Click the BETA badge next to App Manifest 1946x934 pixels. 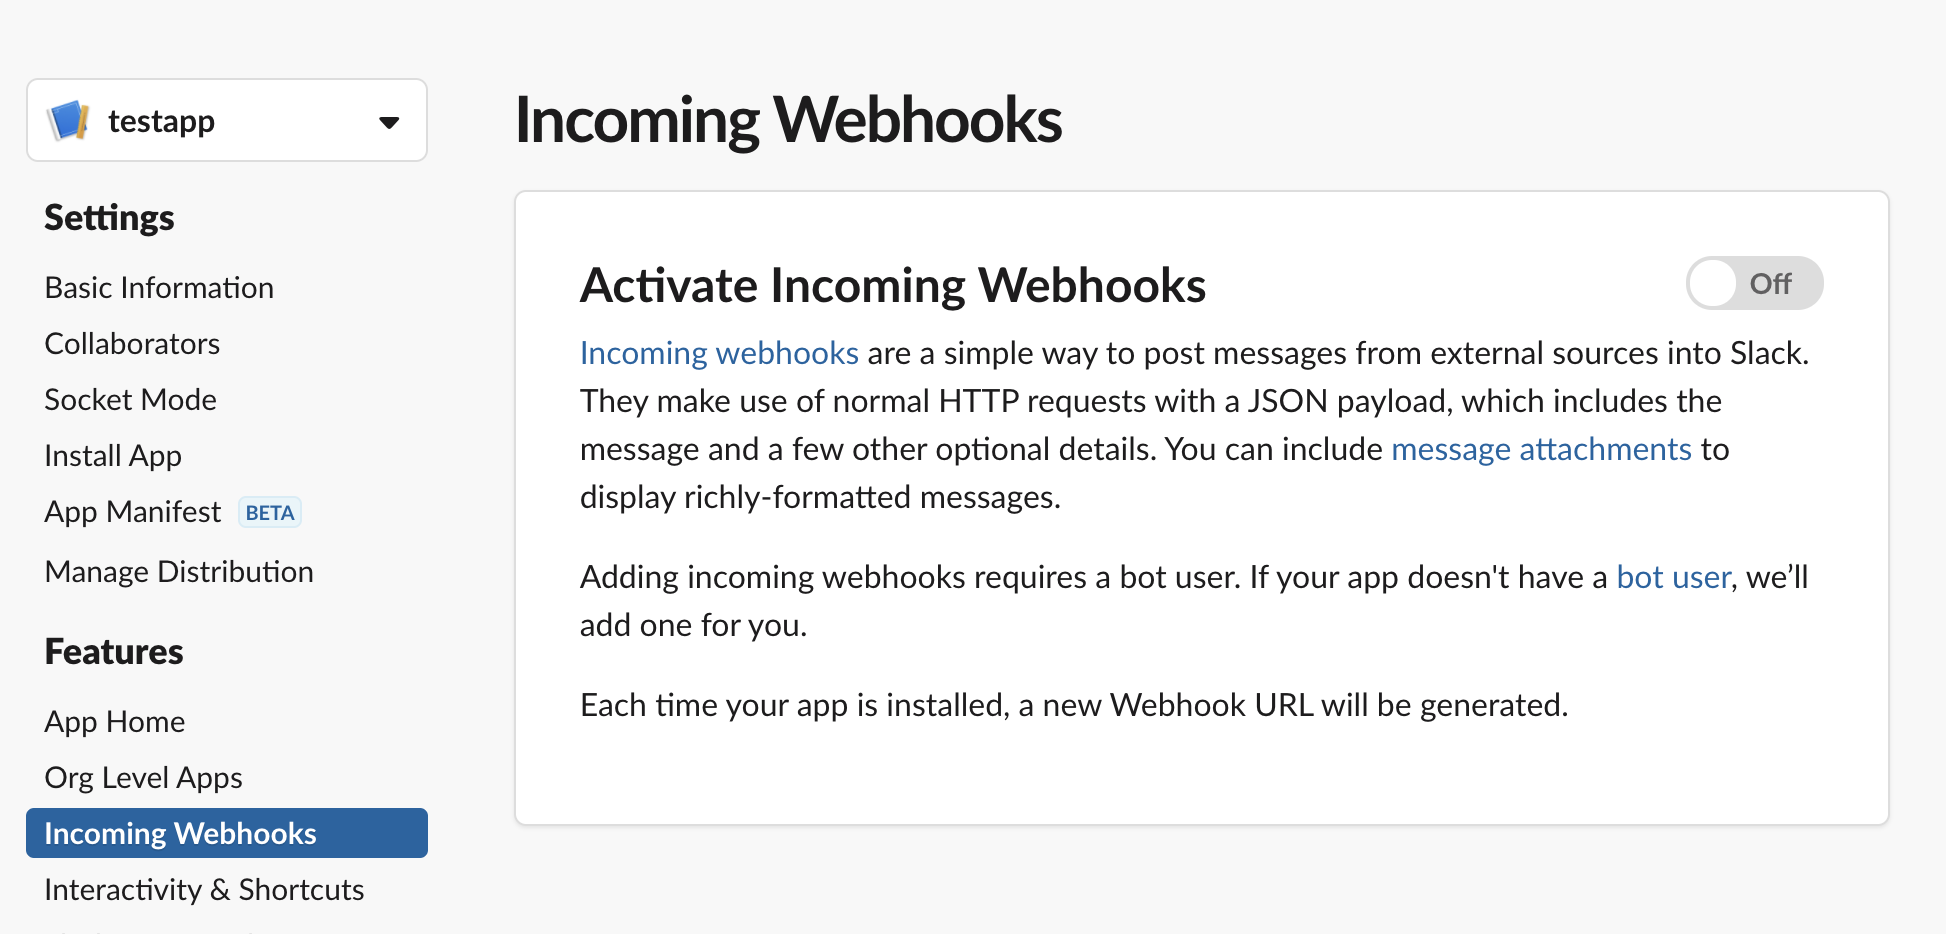click(x=270, y=513)
